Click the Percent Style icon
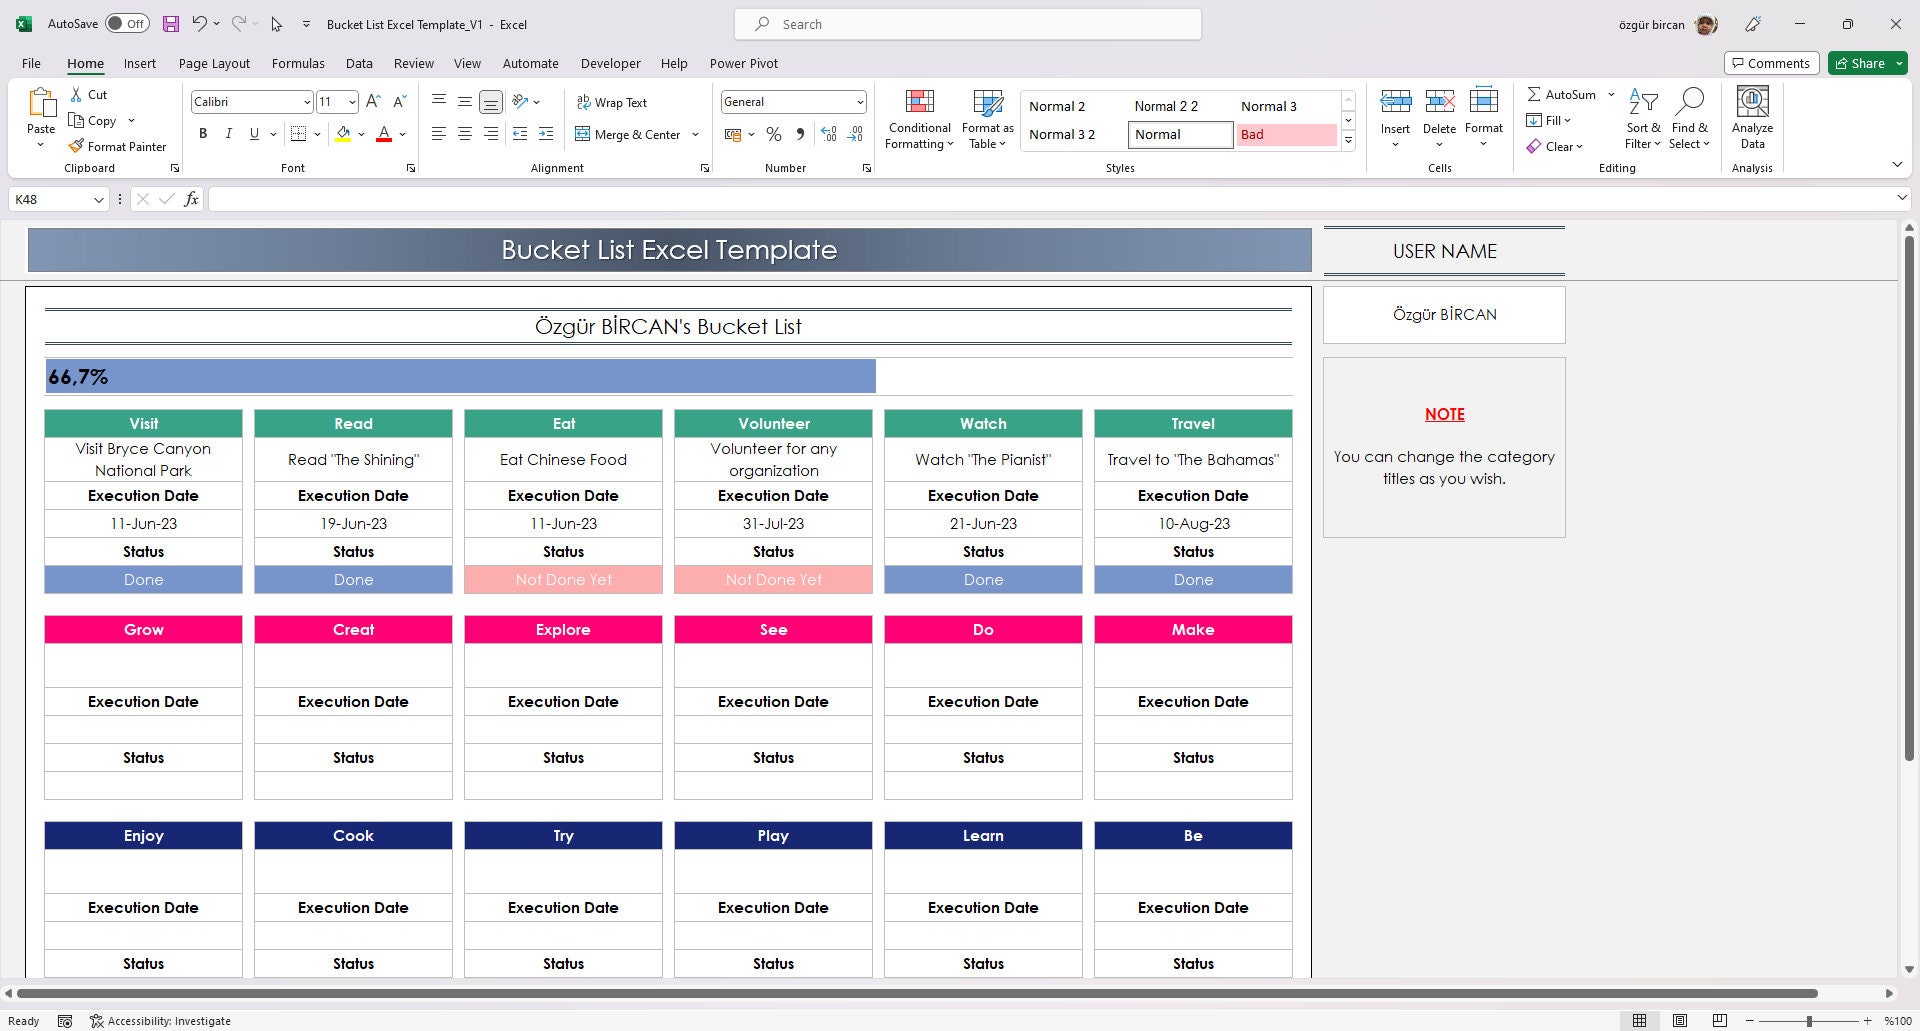 point(773,134)
